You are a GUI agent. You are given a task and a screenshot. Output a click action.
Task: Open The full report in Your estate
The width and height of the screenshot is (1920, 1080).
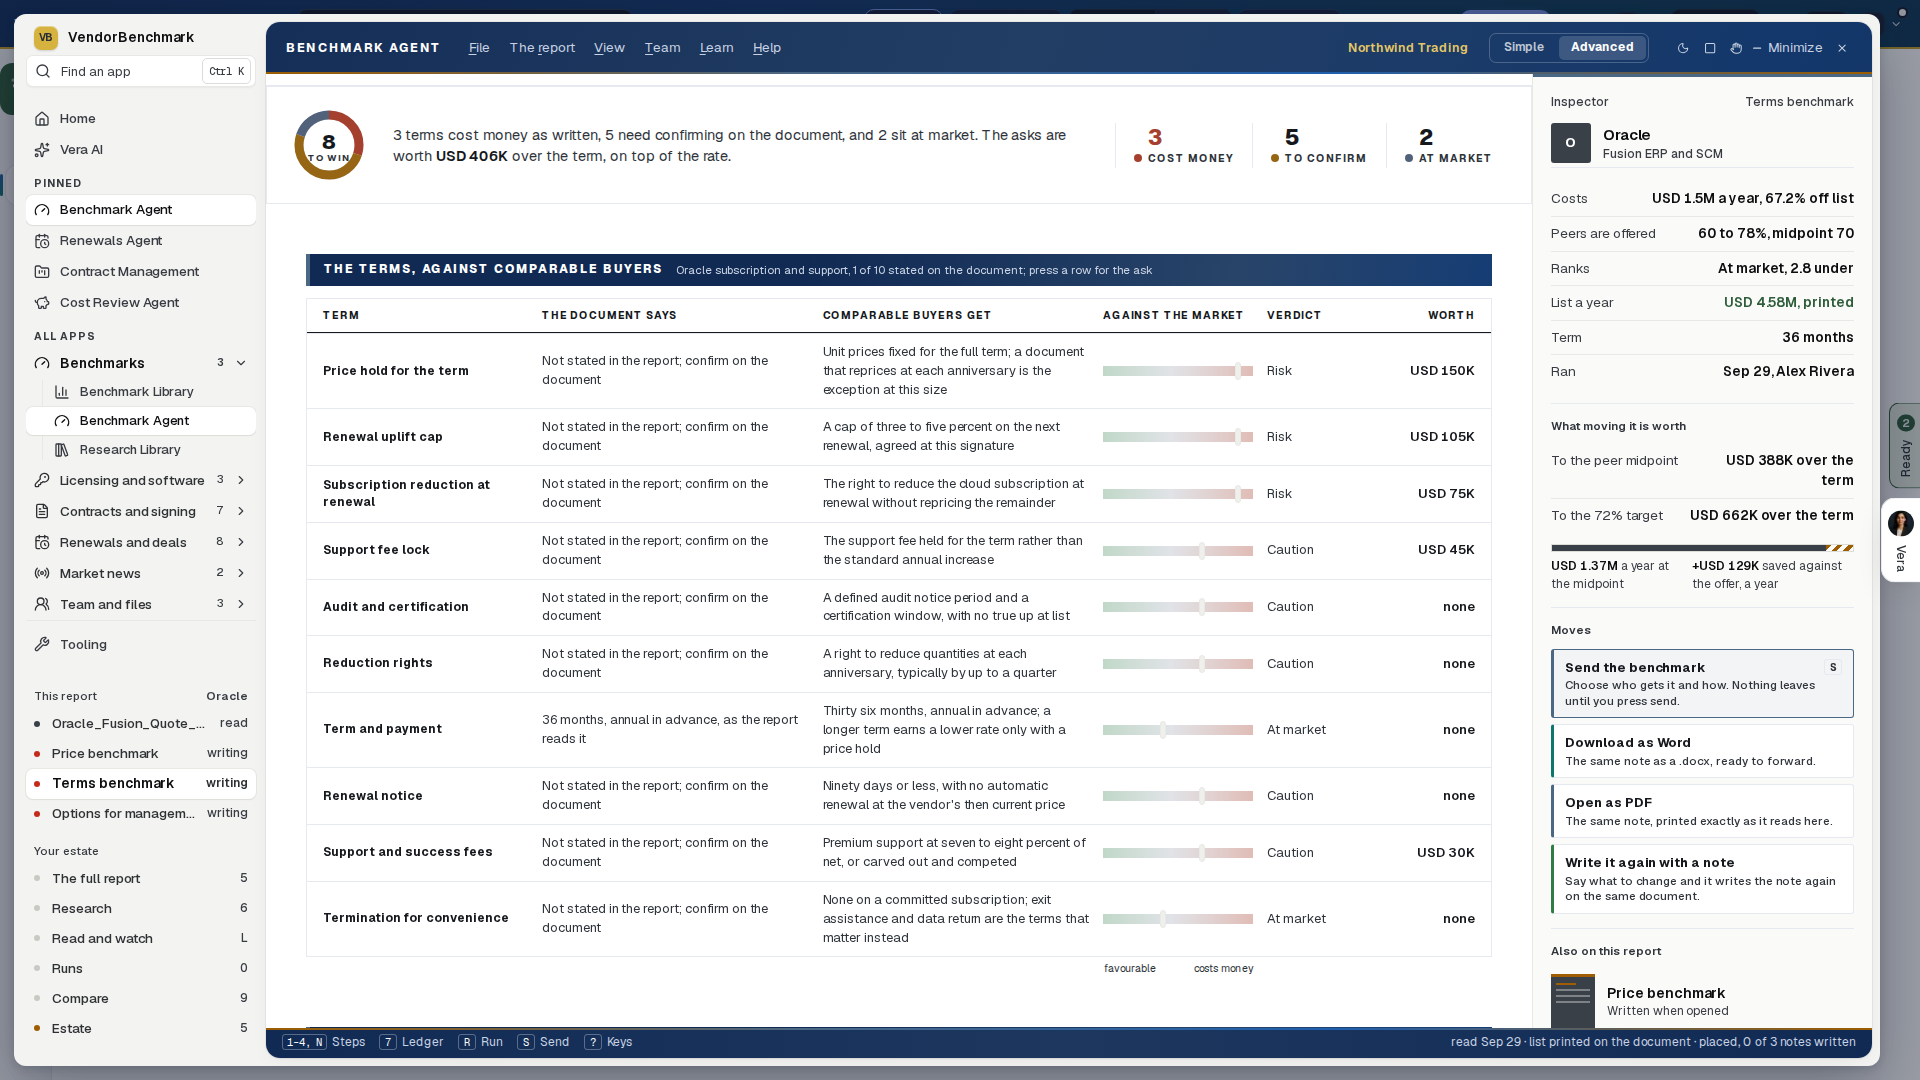[141, 879]
